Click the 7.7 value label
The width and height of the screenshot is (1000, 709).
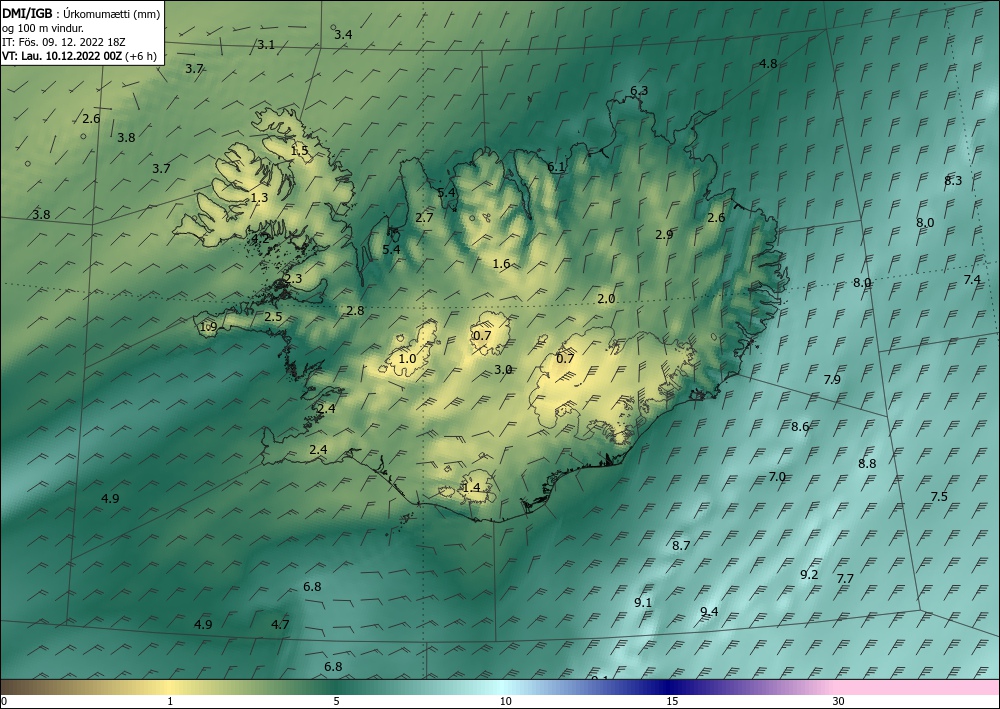pyautogui.click(x=845, y=578)
